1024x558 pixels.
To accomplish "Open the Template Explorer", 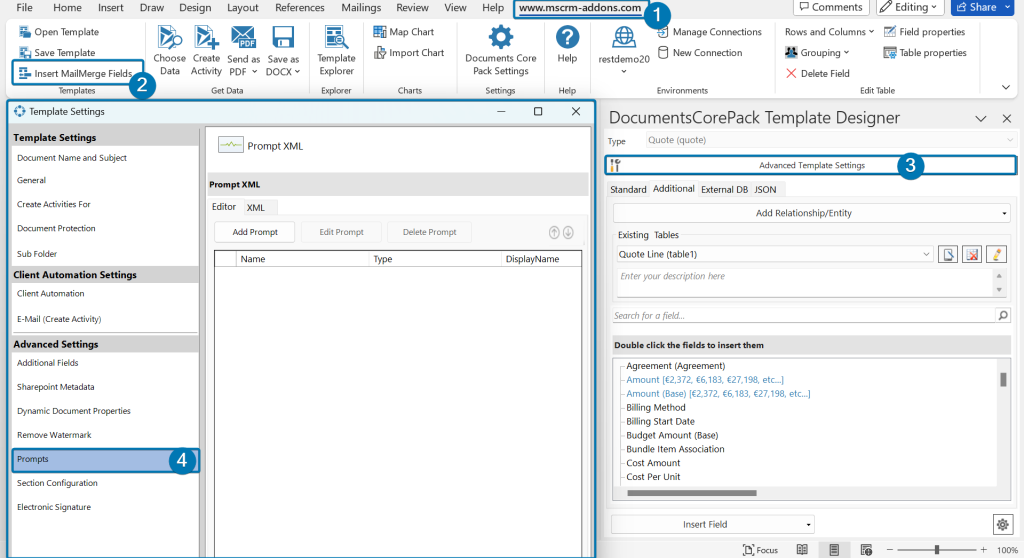I will pos(336,51).
